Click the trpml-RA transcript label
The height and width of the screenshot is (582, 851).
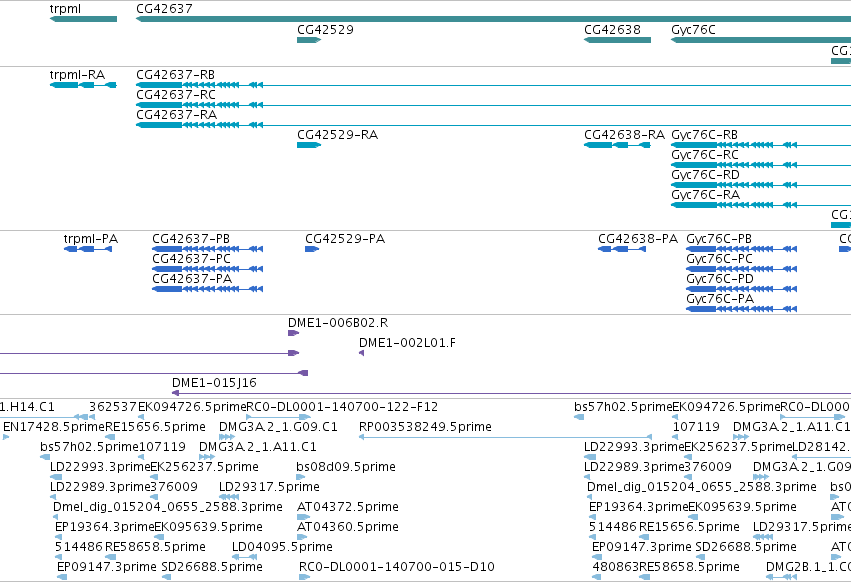77,75
